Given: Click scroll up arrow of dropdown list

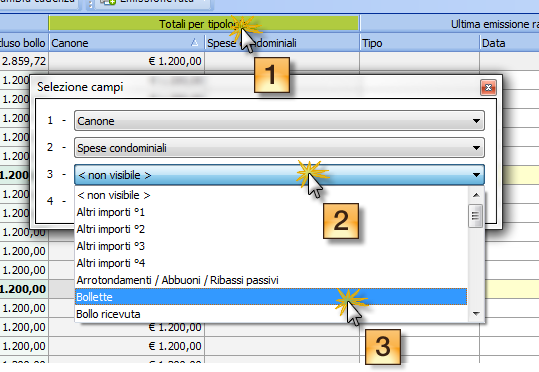Looking at the screenshot, I should (x=476, y=195).
